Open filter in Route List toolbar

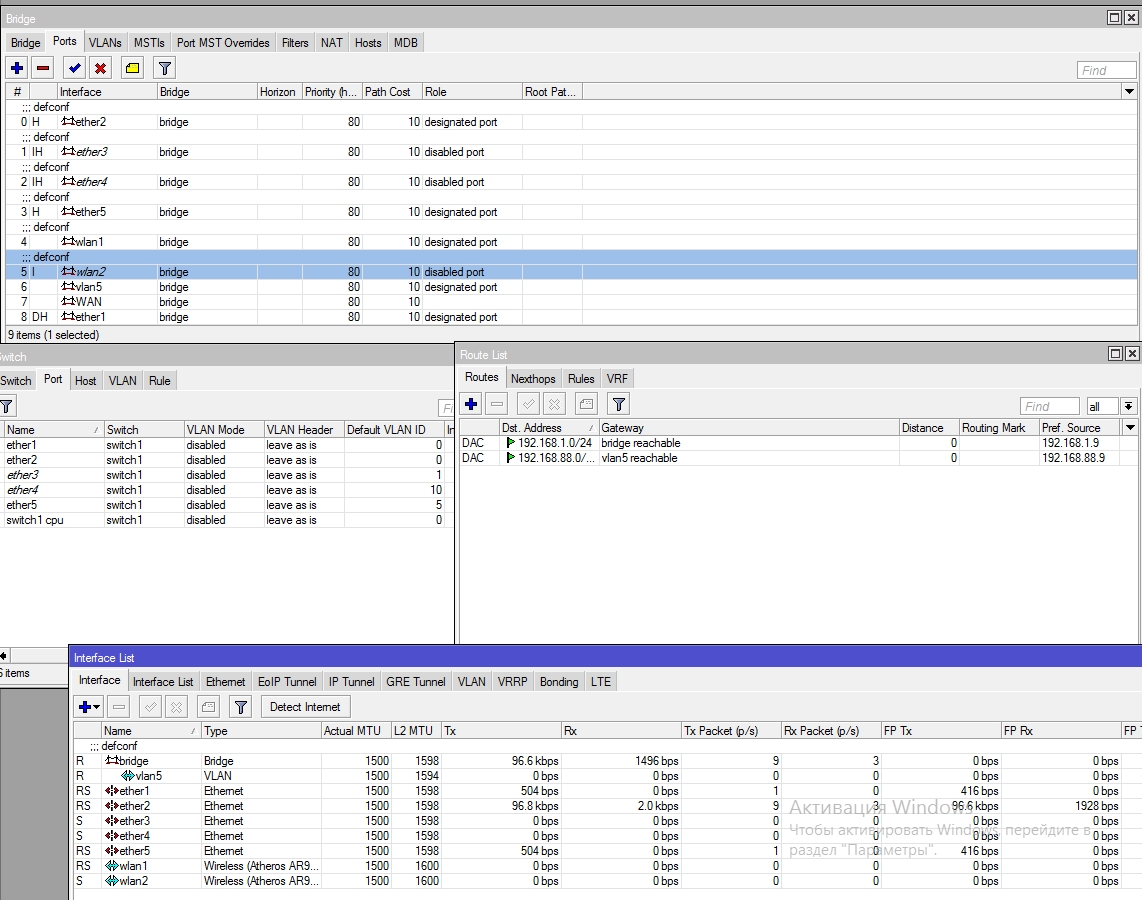[x=618, y=404]
